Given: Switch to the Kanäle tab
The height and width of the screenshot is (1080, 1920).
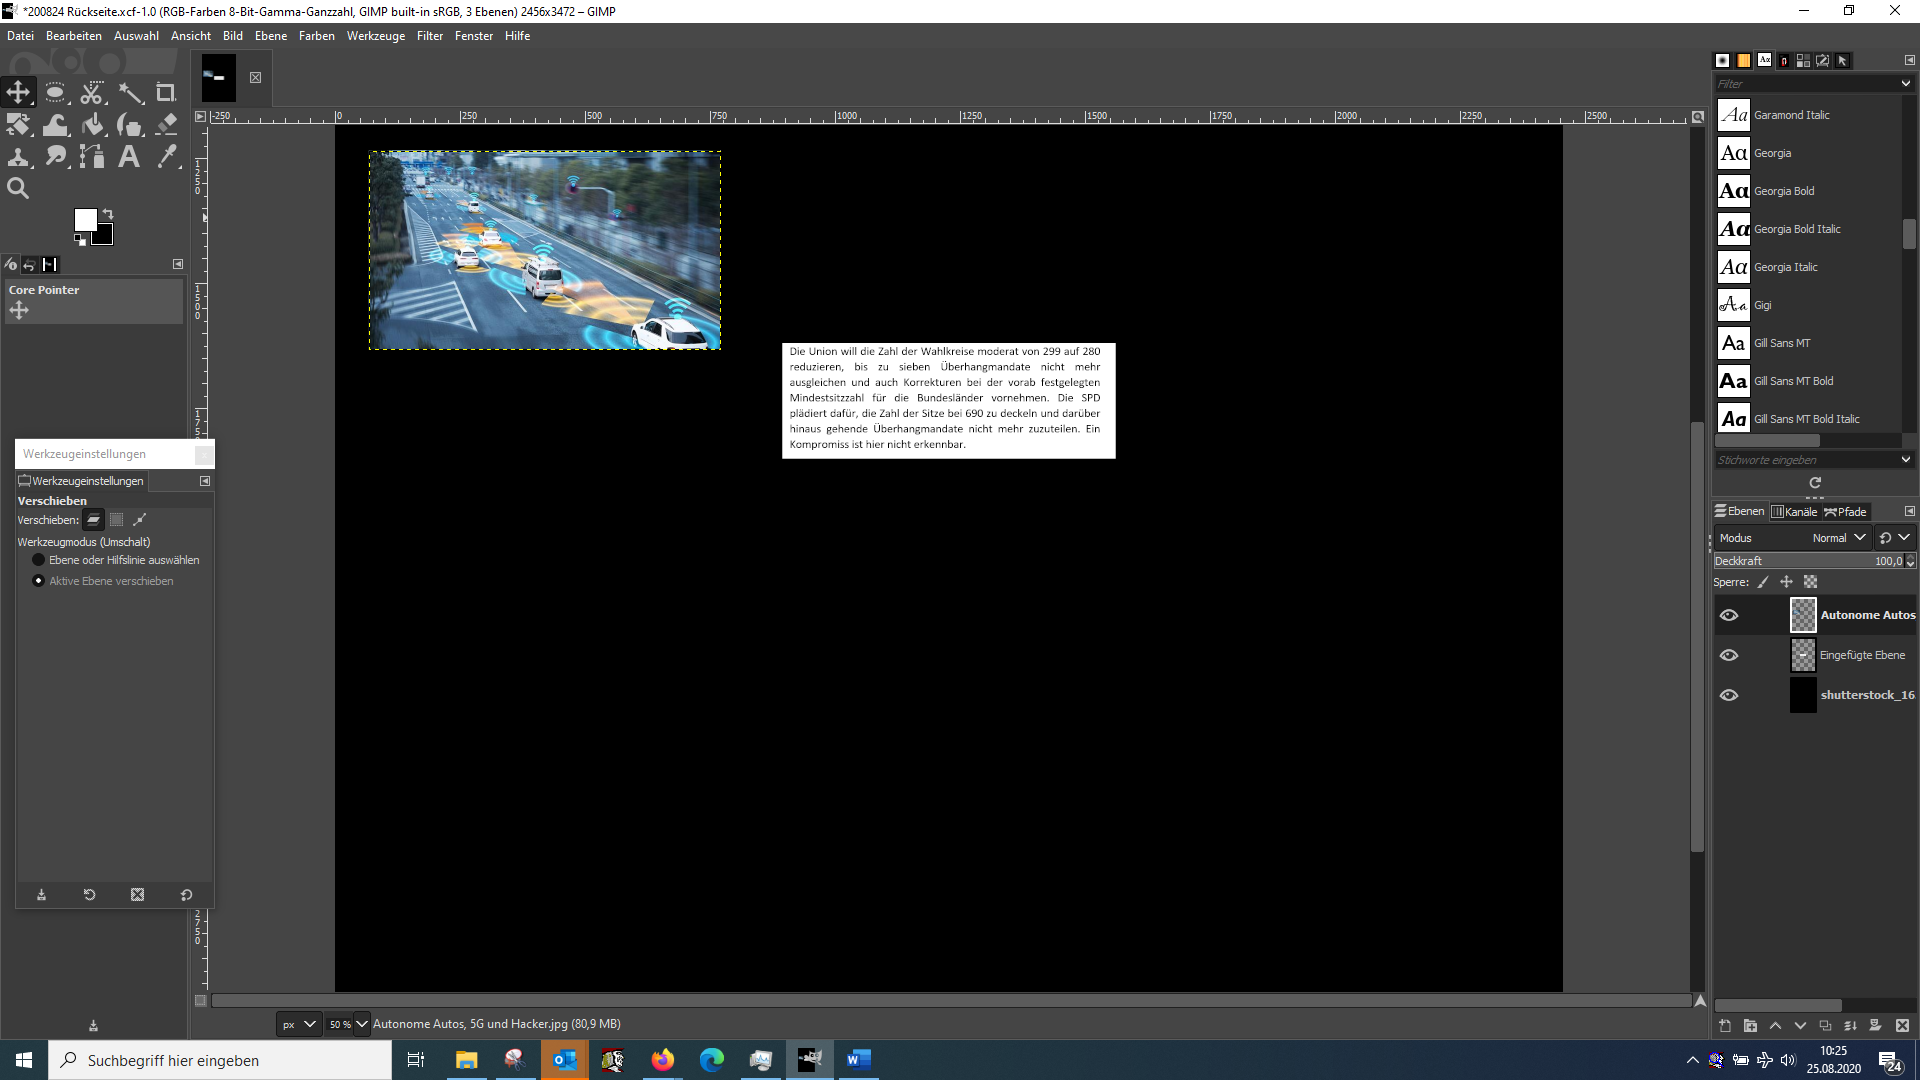Looking at the screenshot, I should click(x=1794, y=512).
